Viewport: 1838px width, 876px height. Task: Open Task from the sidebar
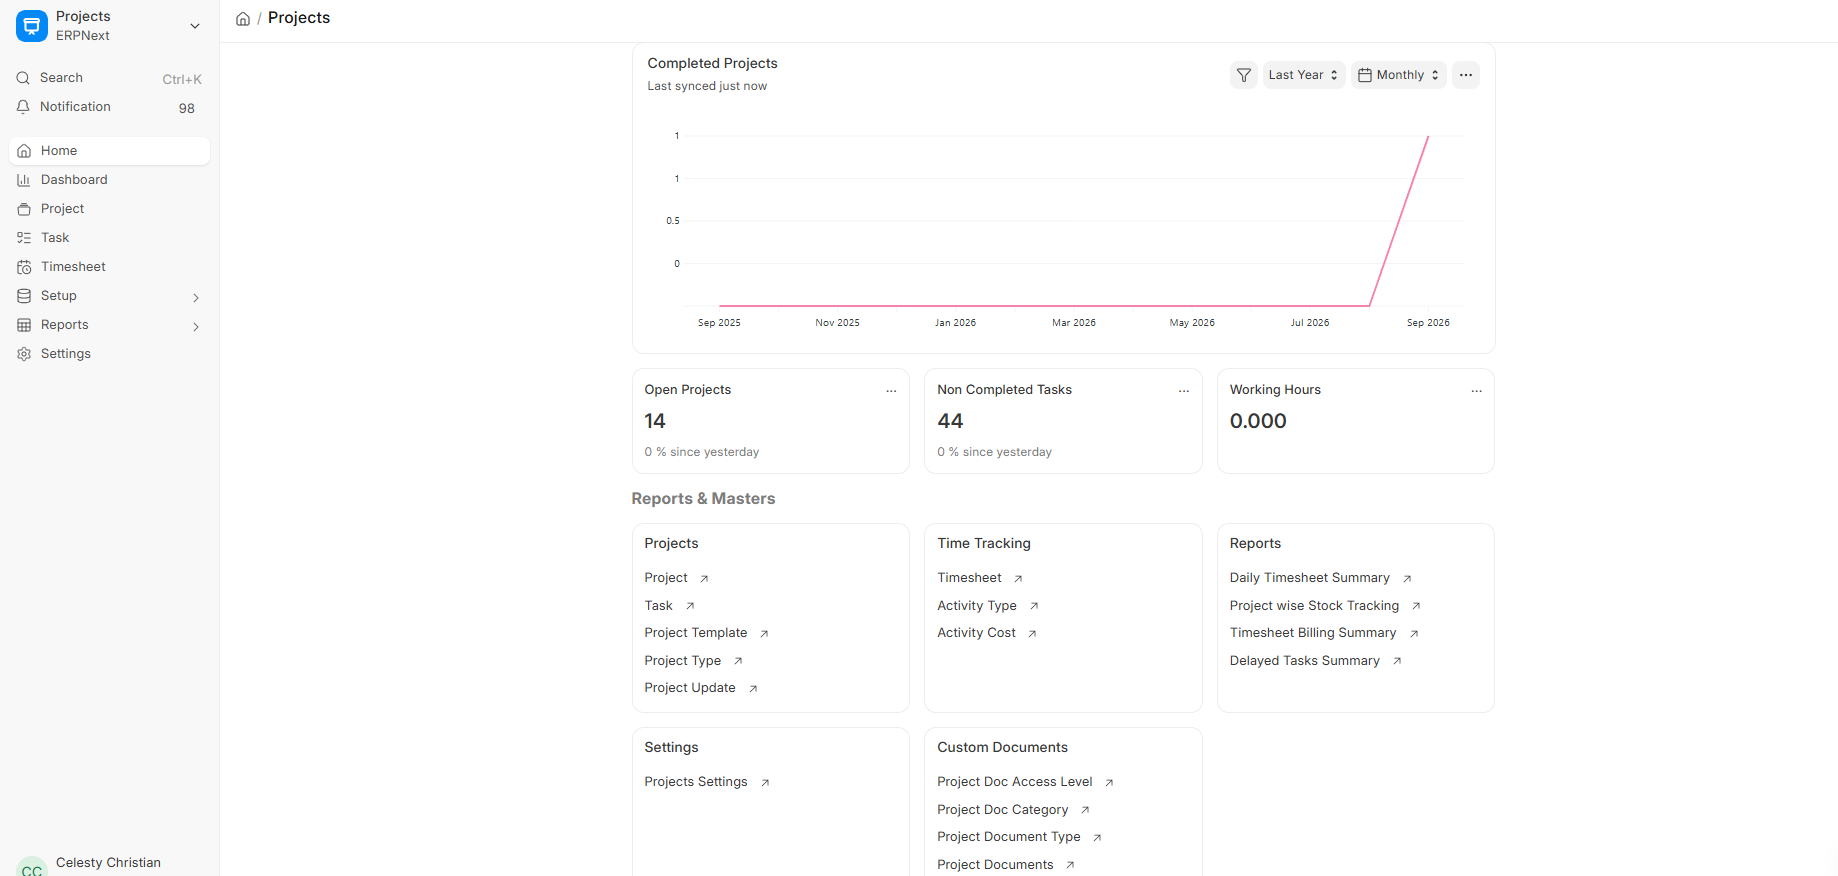click(109, 238)
